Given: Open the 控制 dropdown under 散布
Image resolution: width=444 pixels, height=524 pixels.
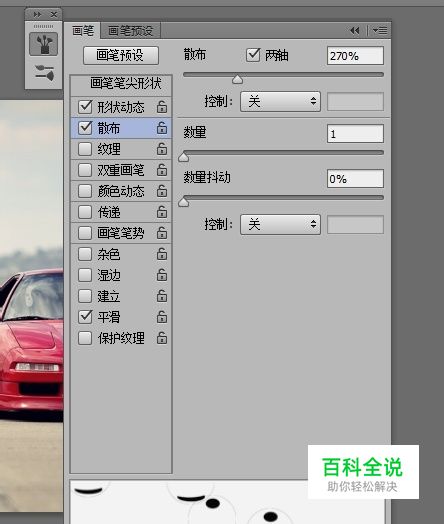Looking at the screenshot, I should click(280, 101).
